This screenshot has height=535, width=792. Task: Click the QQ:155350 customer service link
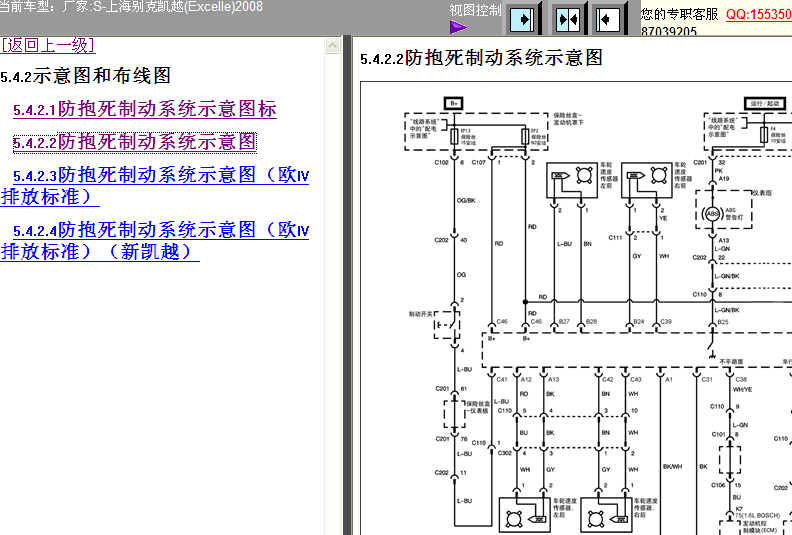click(759, 14)
